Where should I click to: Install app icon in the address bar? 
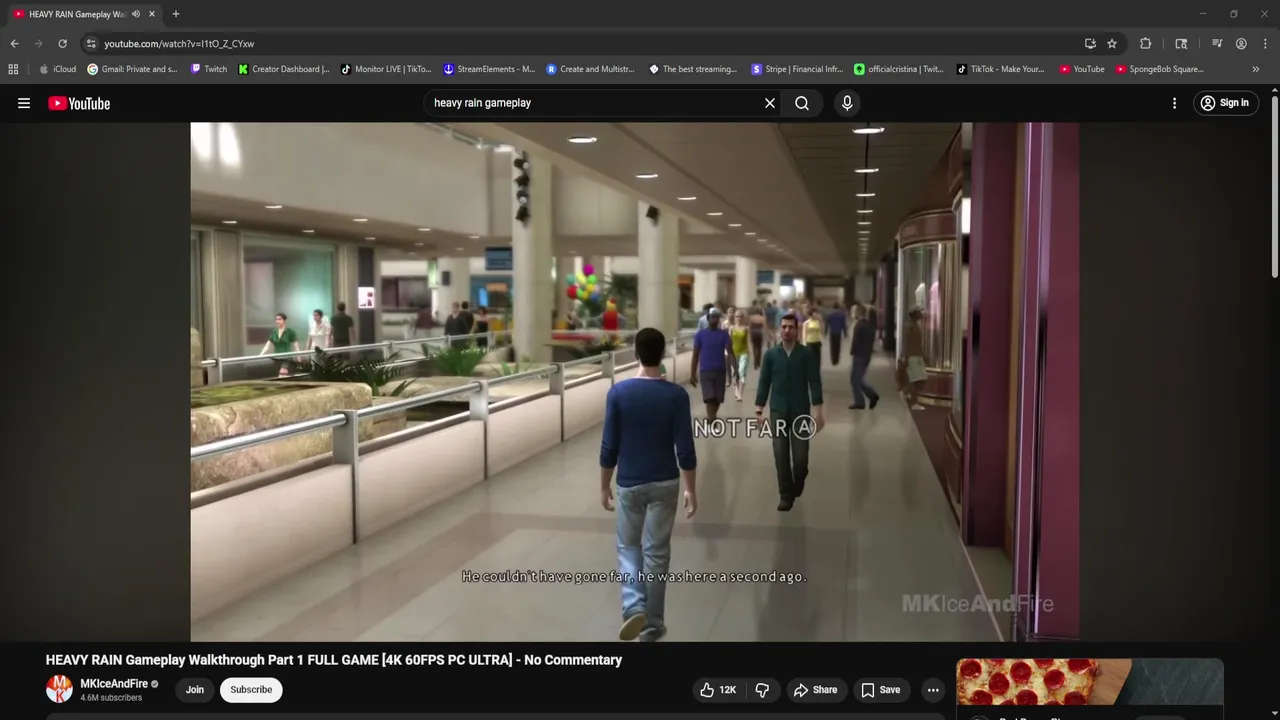1090,44
